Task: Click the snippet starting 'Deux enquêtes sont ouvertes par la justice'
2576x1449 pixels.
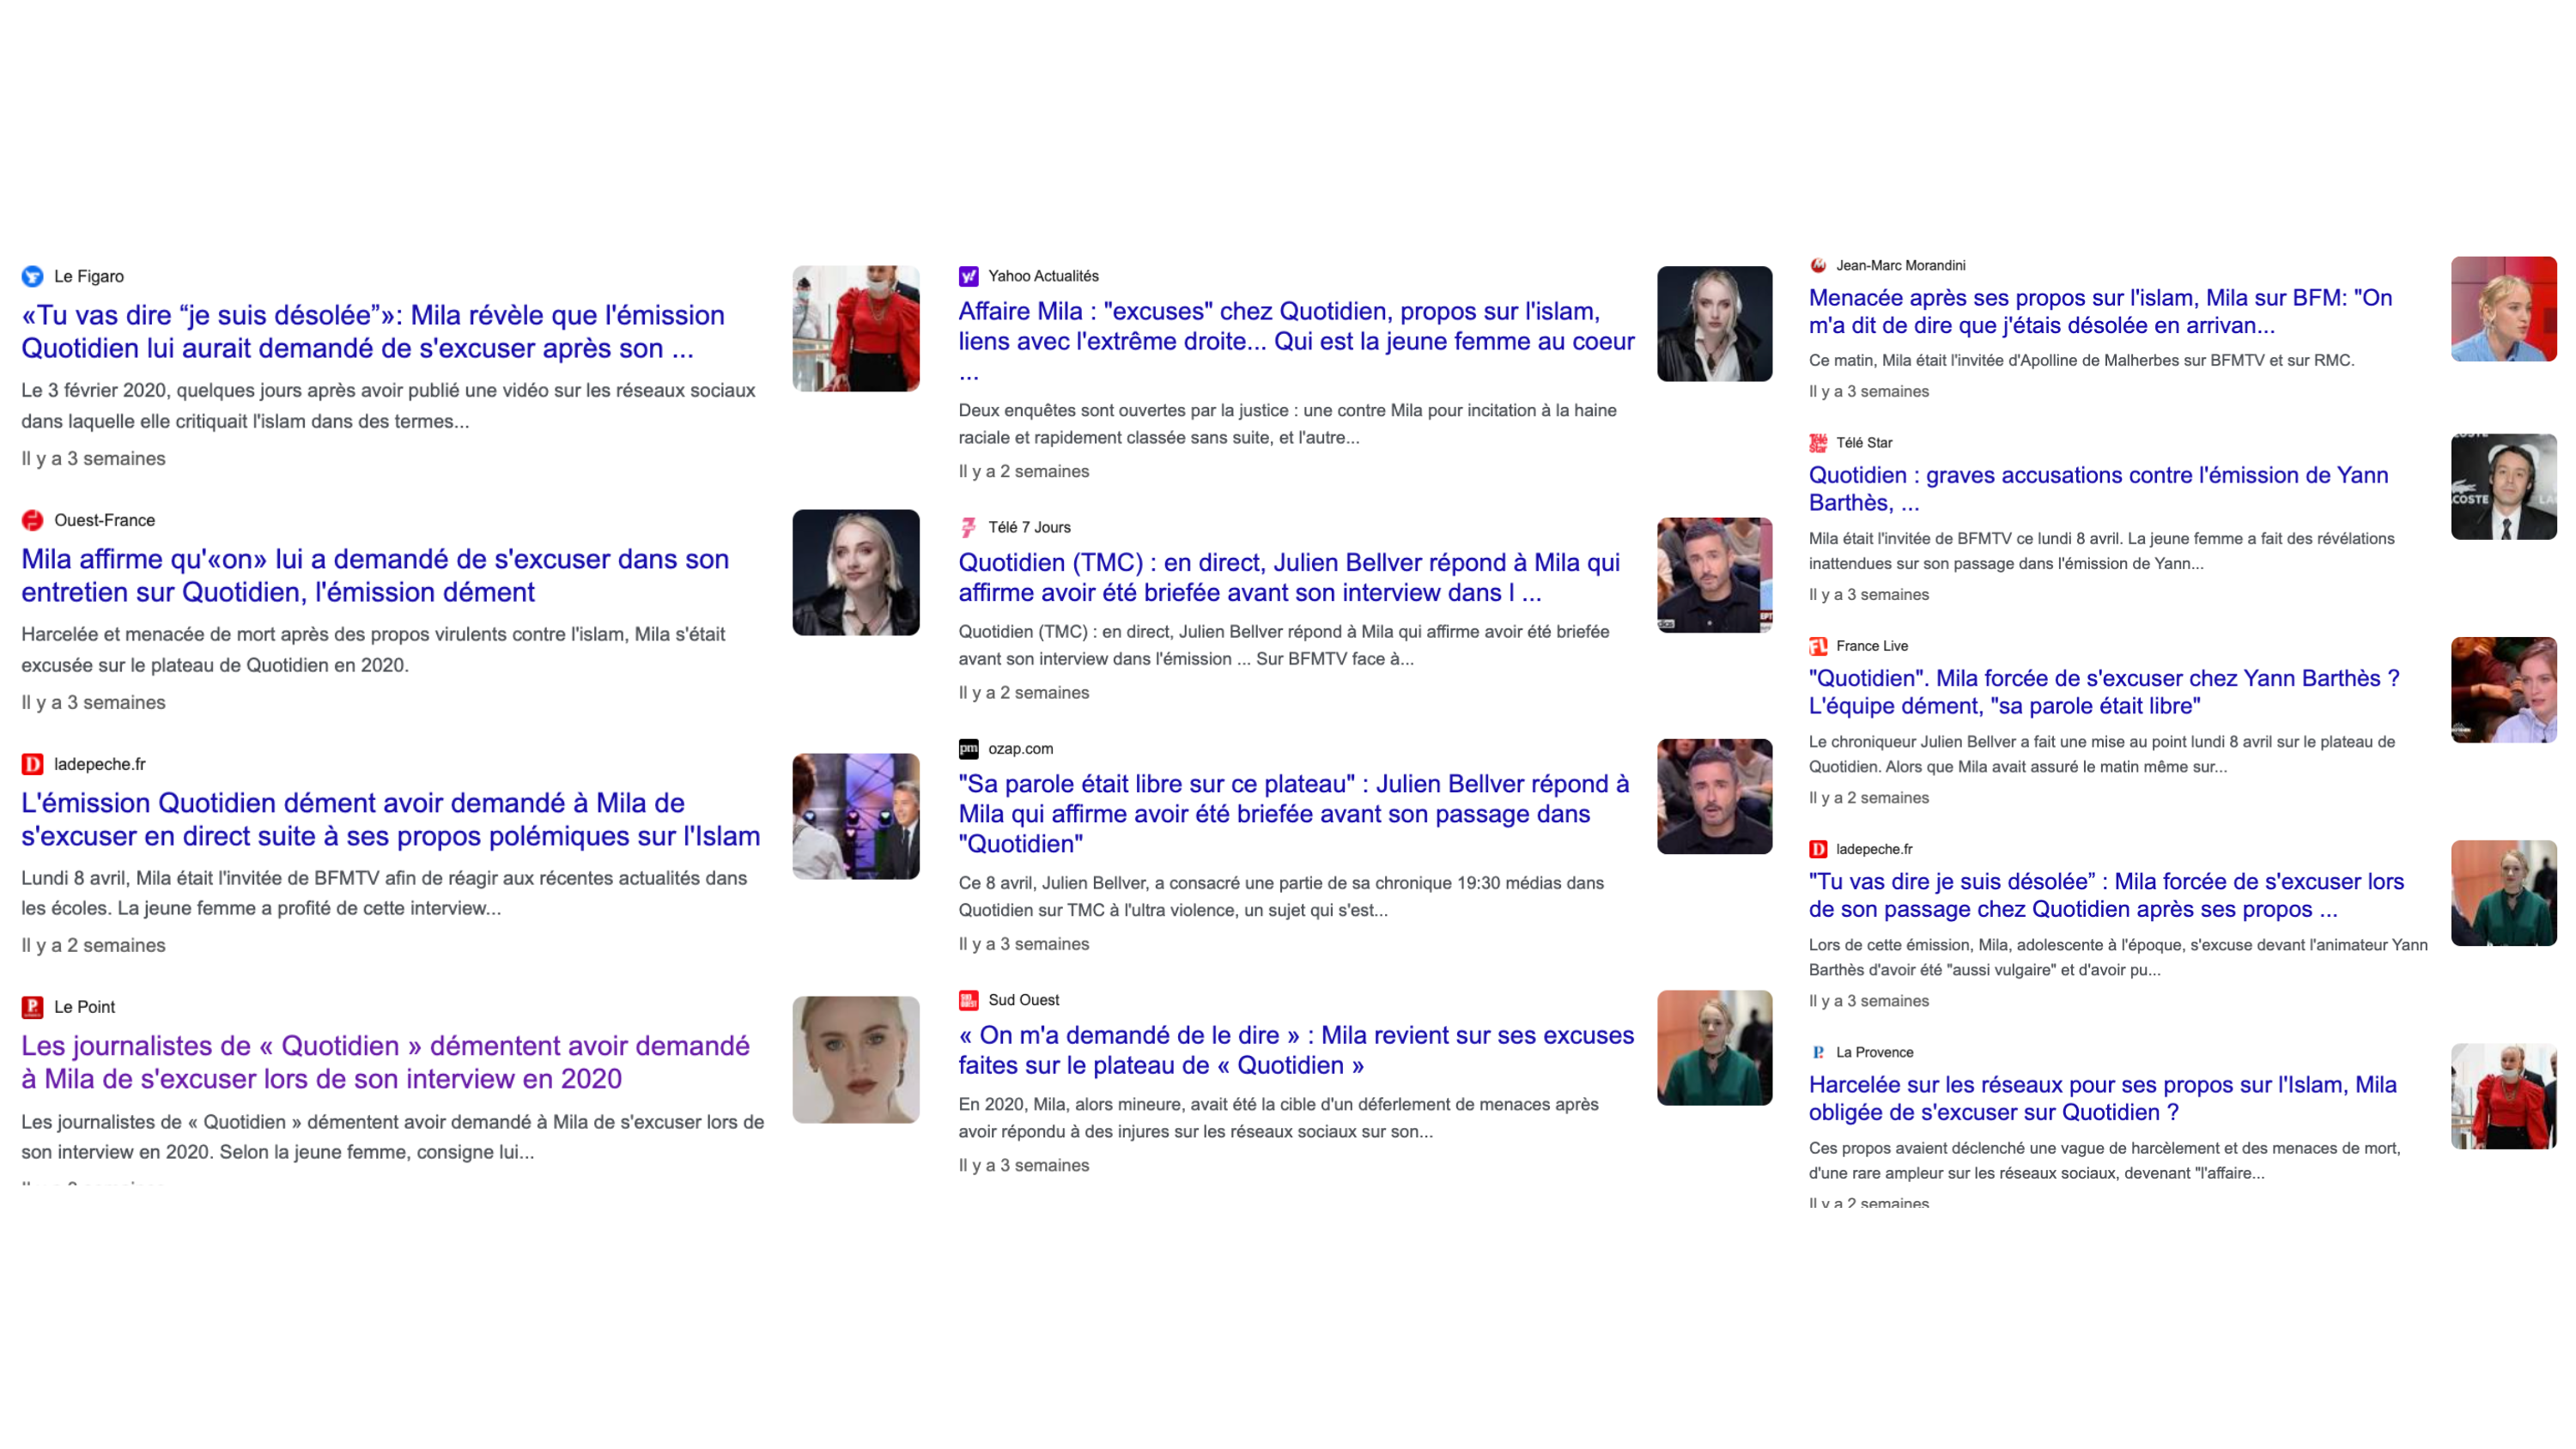Action: (1287, 424)
